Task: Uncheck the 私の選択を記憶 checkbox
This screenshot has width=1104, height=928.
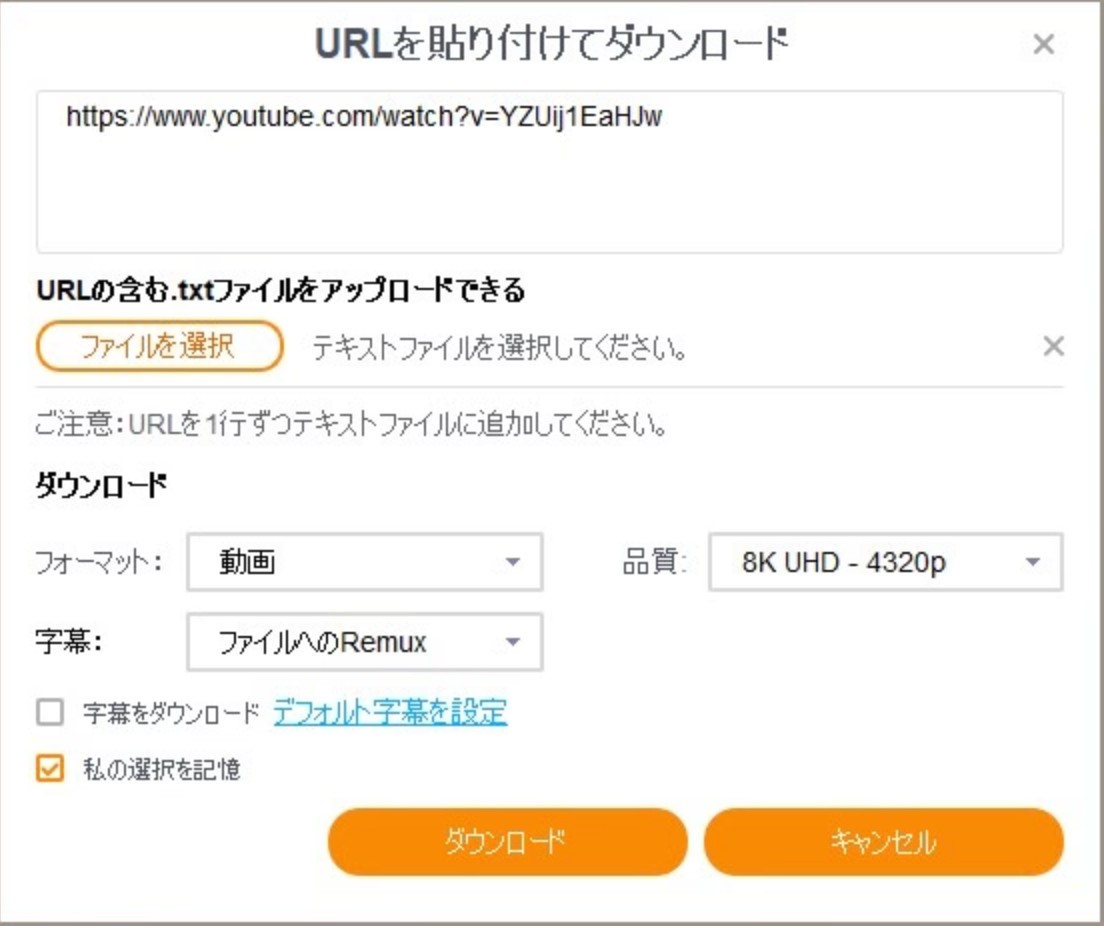Action: tap(50, 768)
